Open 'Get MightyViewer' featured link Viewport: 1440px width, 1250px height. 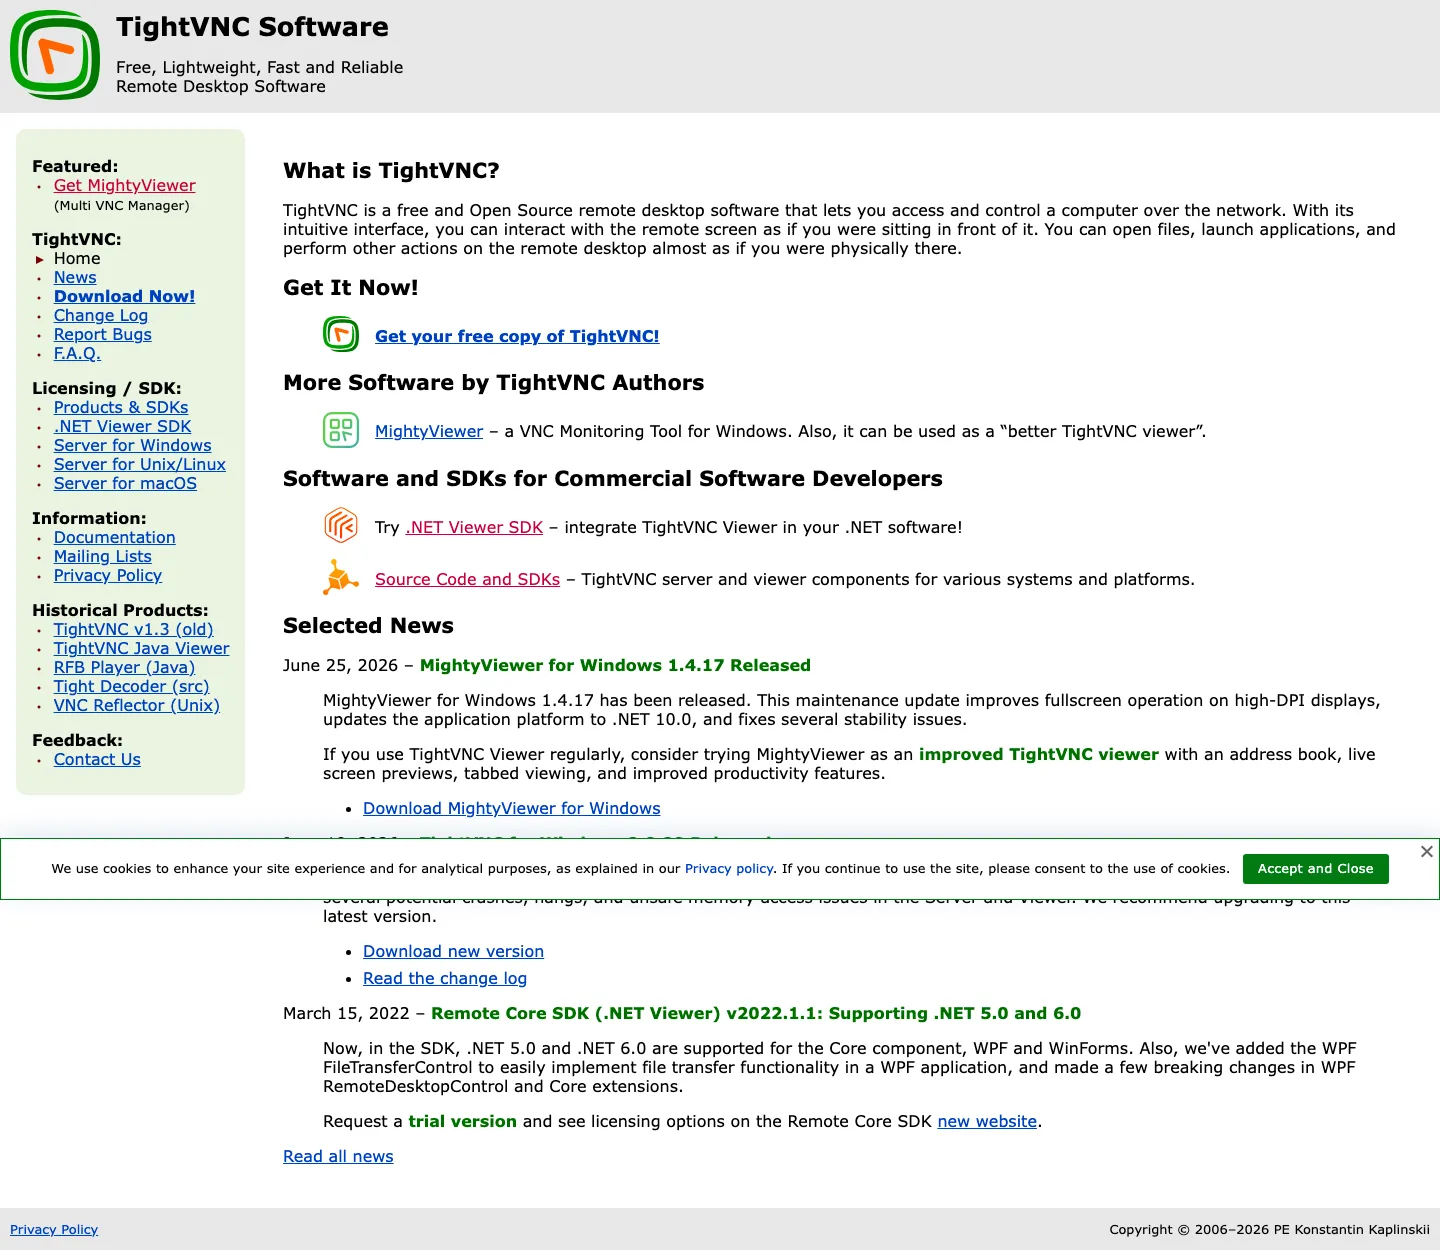[125, 185]
